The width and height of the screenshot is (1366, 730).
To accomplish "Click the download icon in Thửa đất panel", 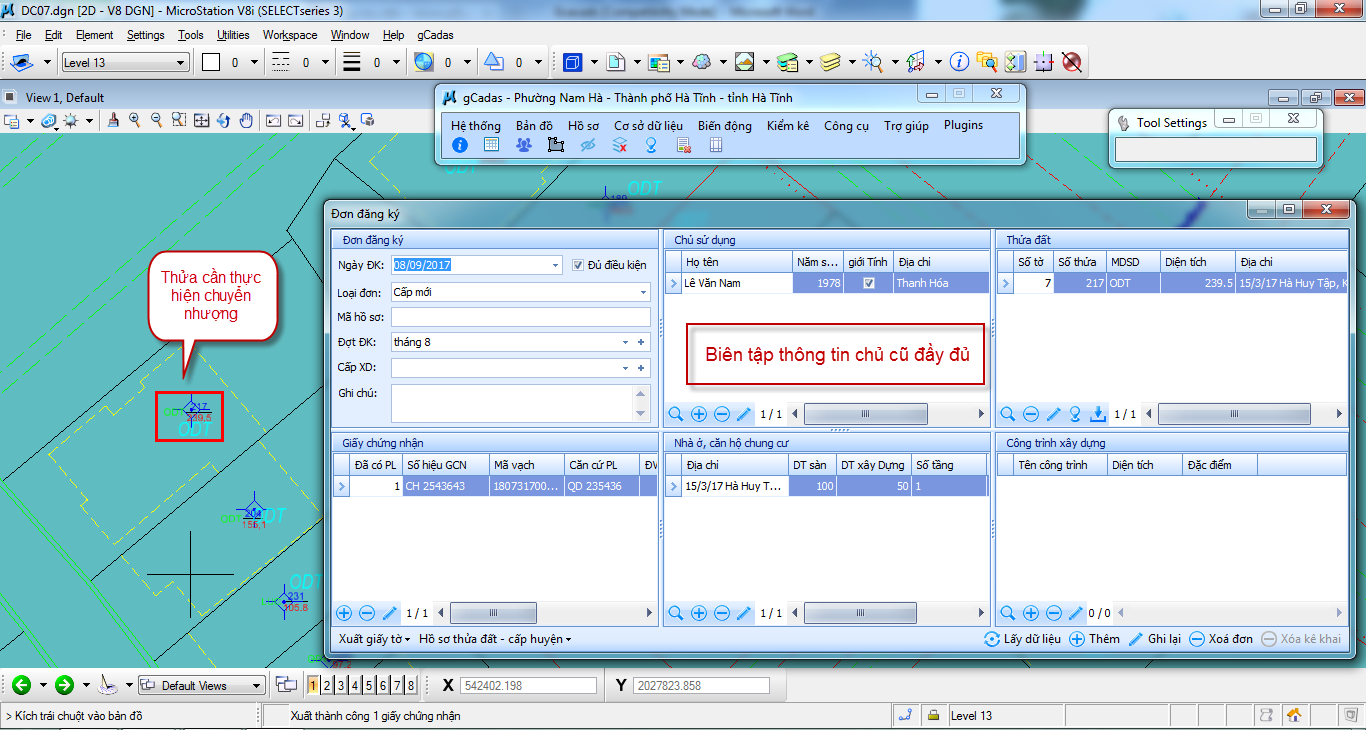I will (1097, 414).
